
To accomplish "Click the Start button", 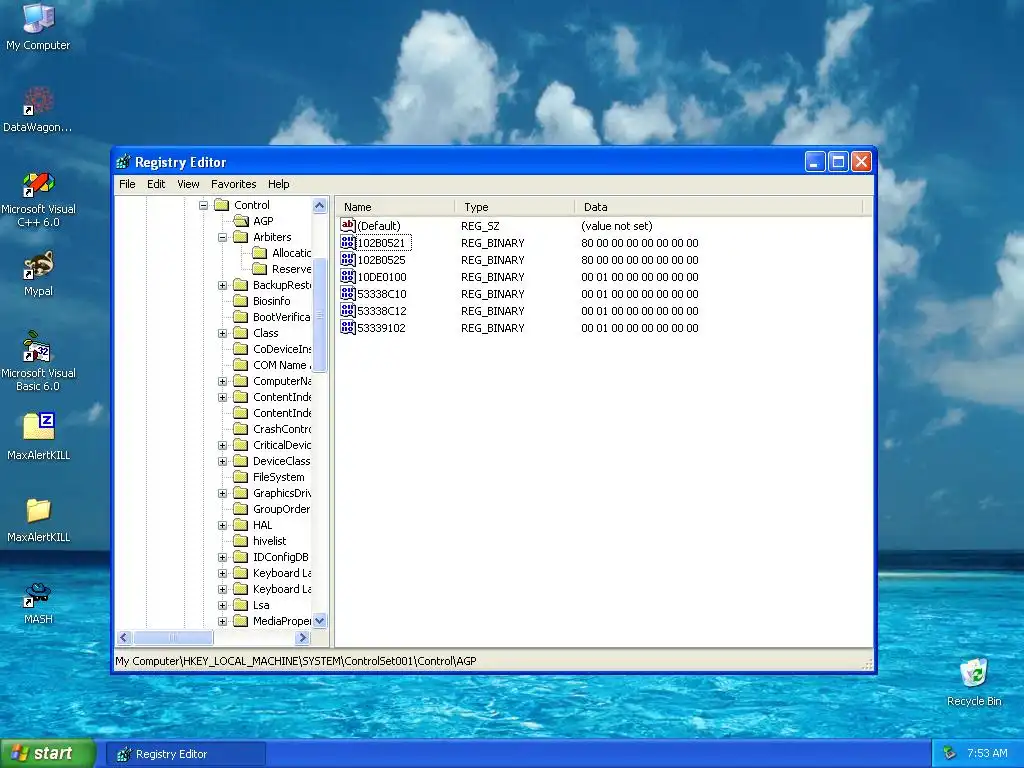I will click(x=48, y=754).
